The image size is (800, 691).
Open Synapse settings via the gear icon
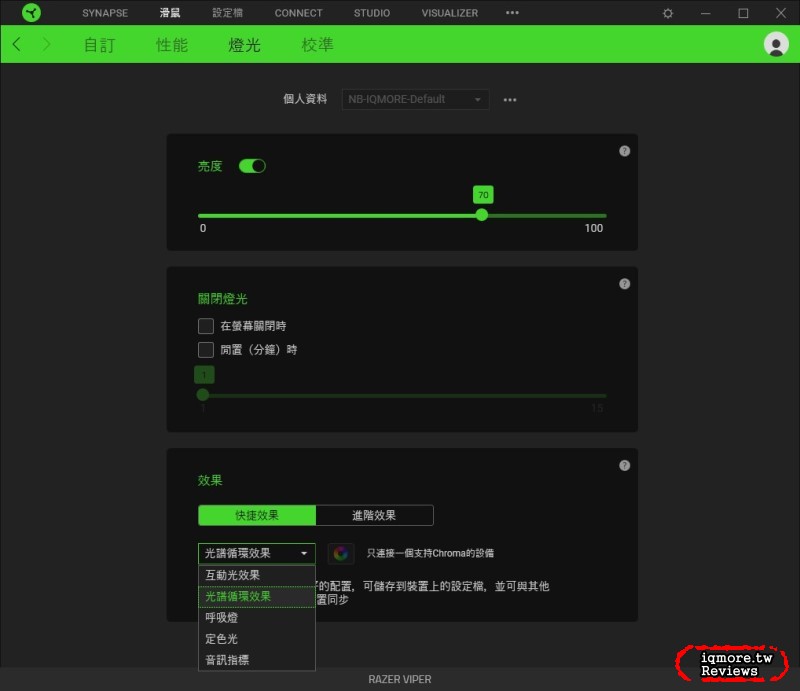(666, 13)
